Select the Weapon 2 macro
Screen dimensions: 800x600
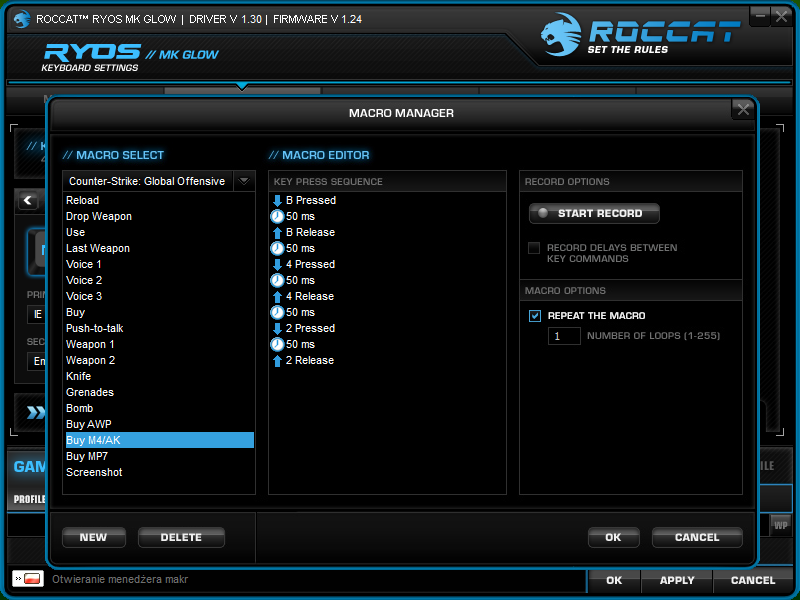point(159,360)
